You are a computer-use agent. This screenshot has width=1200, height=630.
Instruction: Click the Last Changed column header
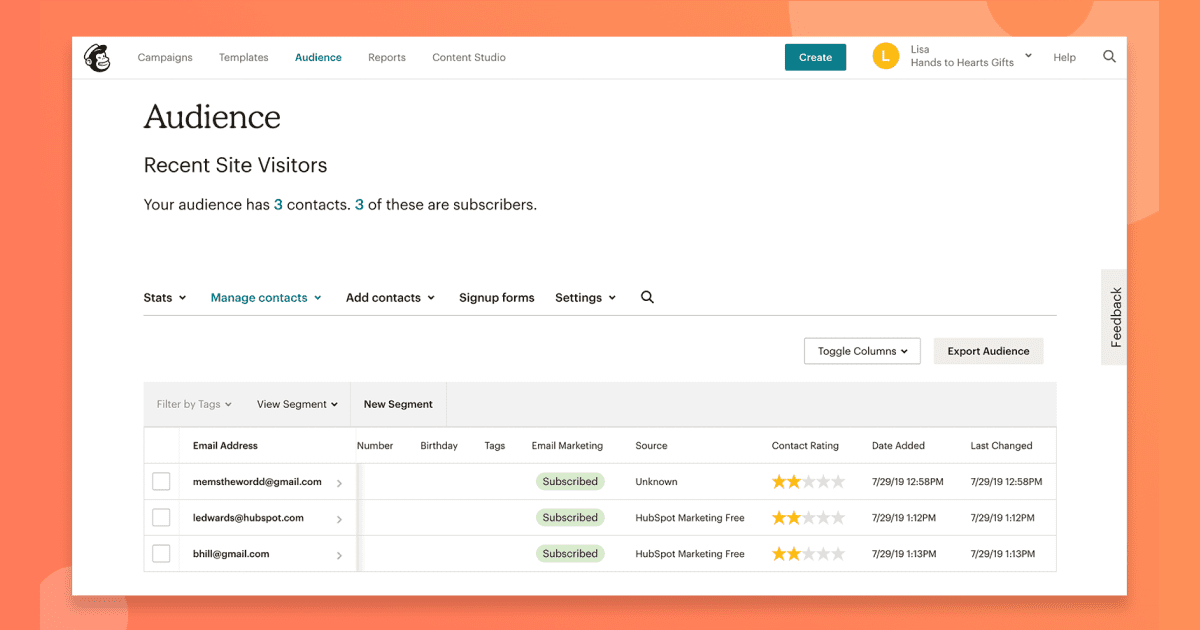pyautogui.click(x=1001, y=446)
